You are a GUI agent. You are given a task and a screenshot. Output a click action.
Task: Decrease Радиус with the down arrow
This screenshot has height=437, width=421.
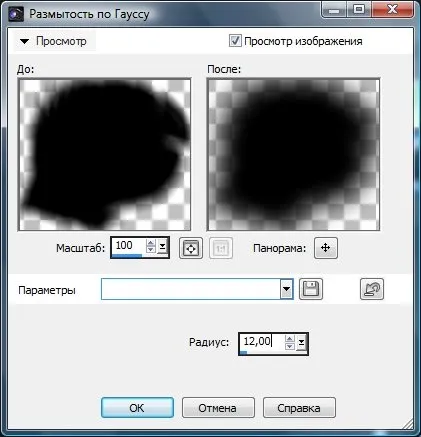click(x=290, y=346)
